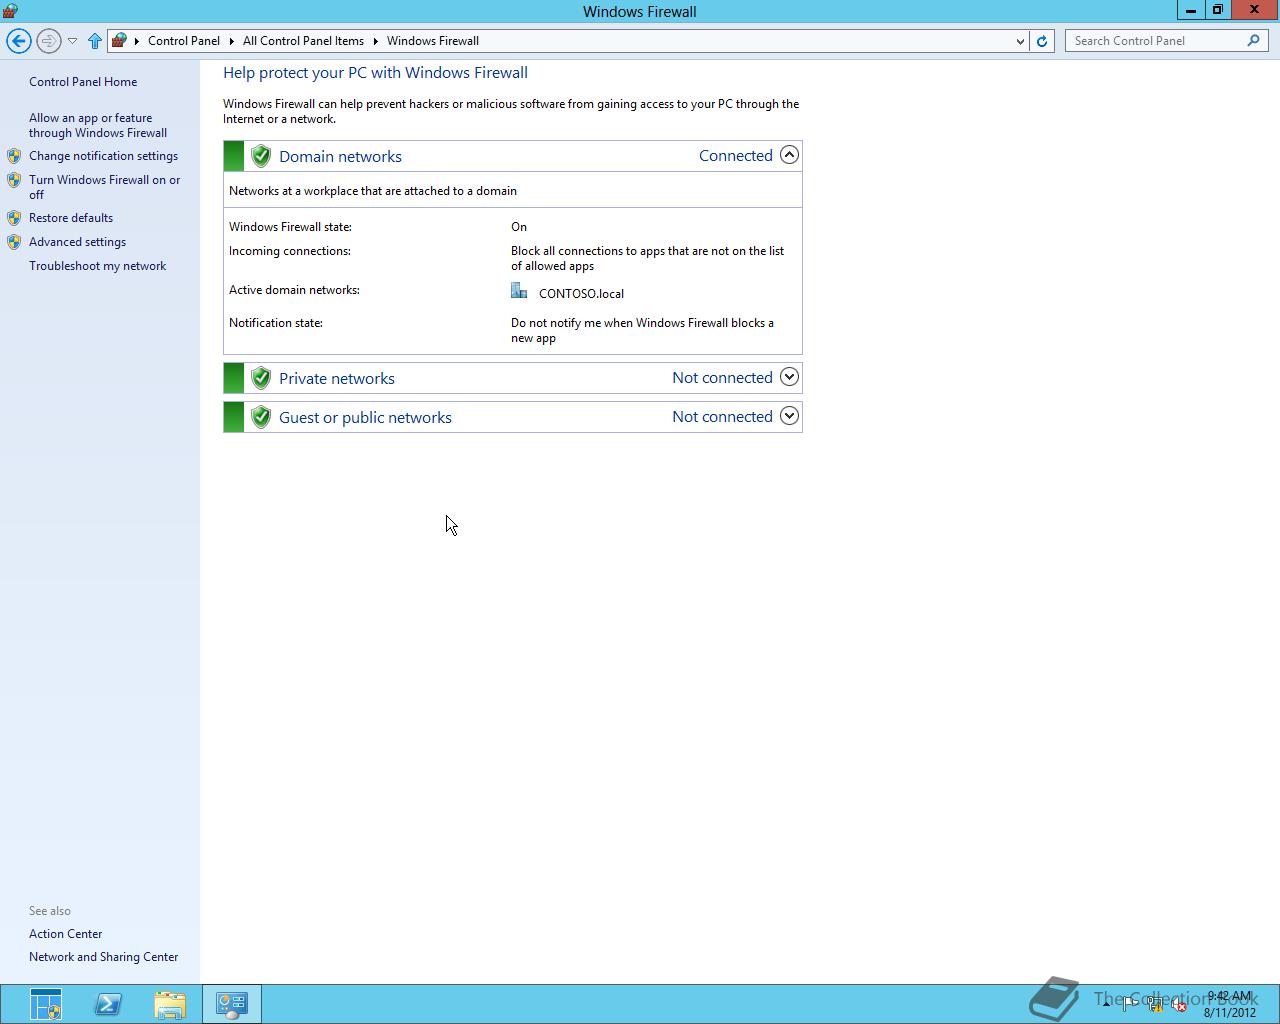The image size is (1280, 1024).
Task: Open address bar history dropdown
Action: pos(1020,41)
